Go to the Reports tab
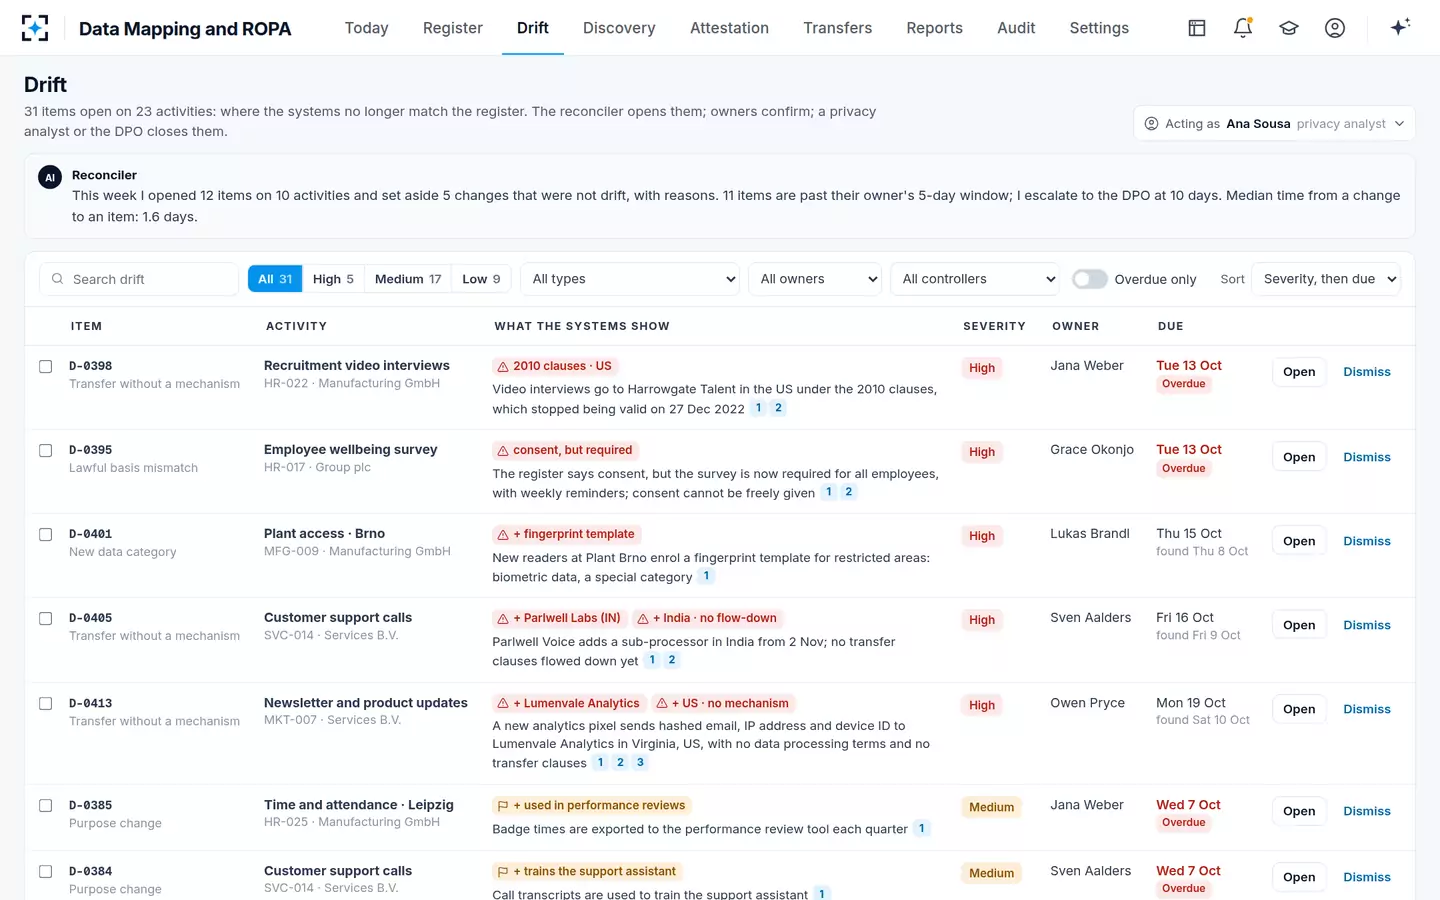 935,28
